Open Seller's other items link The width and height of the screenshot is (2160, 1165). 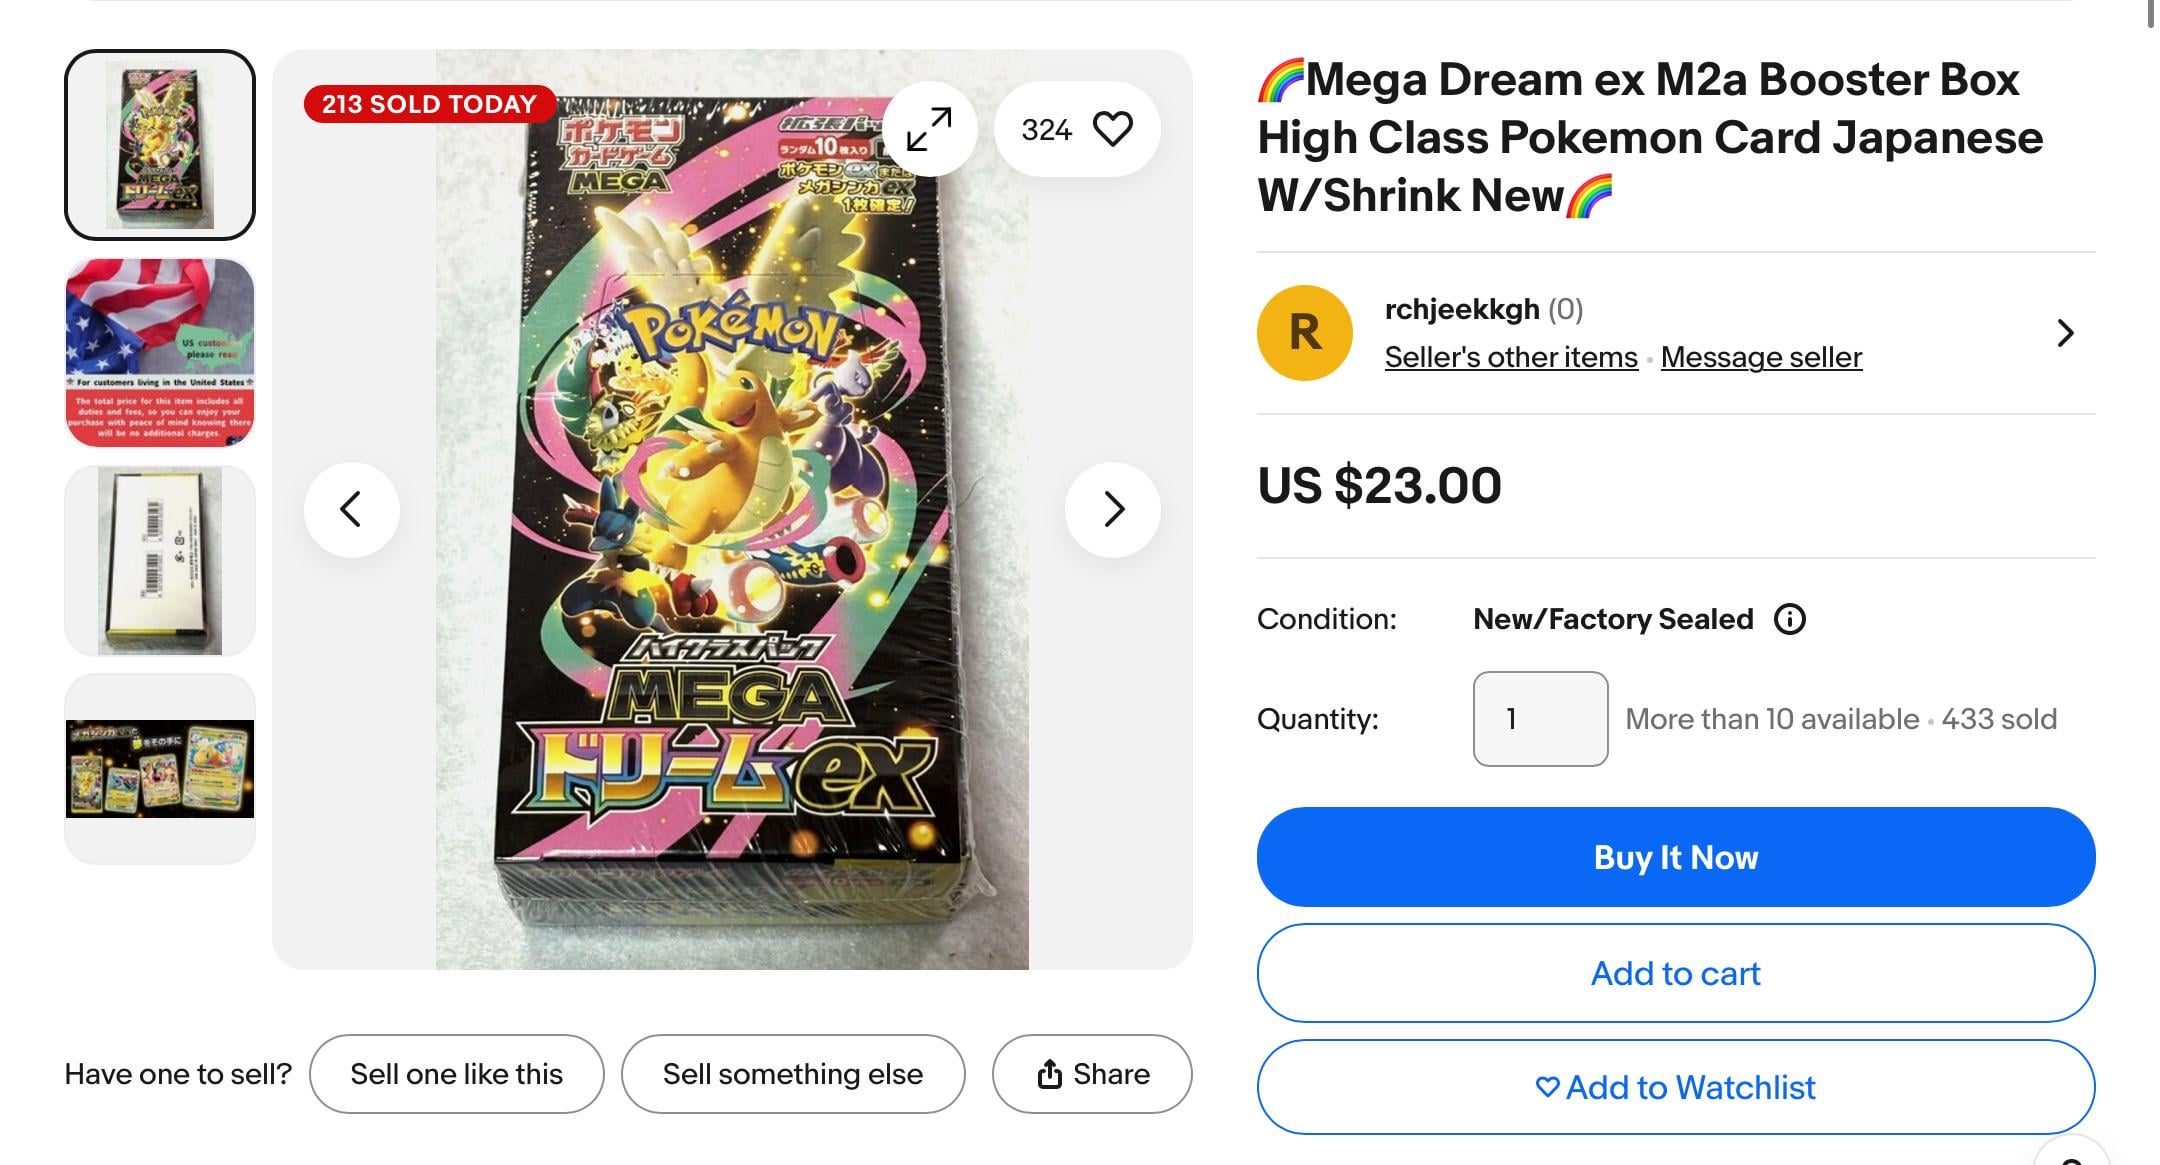(x=1510, y=357)
